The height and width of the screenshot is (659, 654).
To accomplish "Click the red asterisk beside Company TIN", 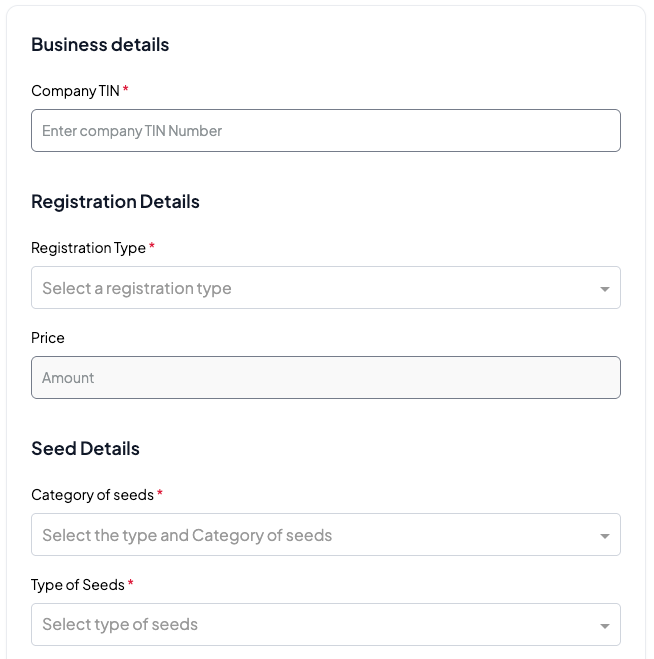I will tap(126, 90).
